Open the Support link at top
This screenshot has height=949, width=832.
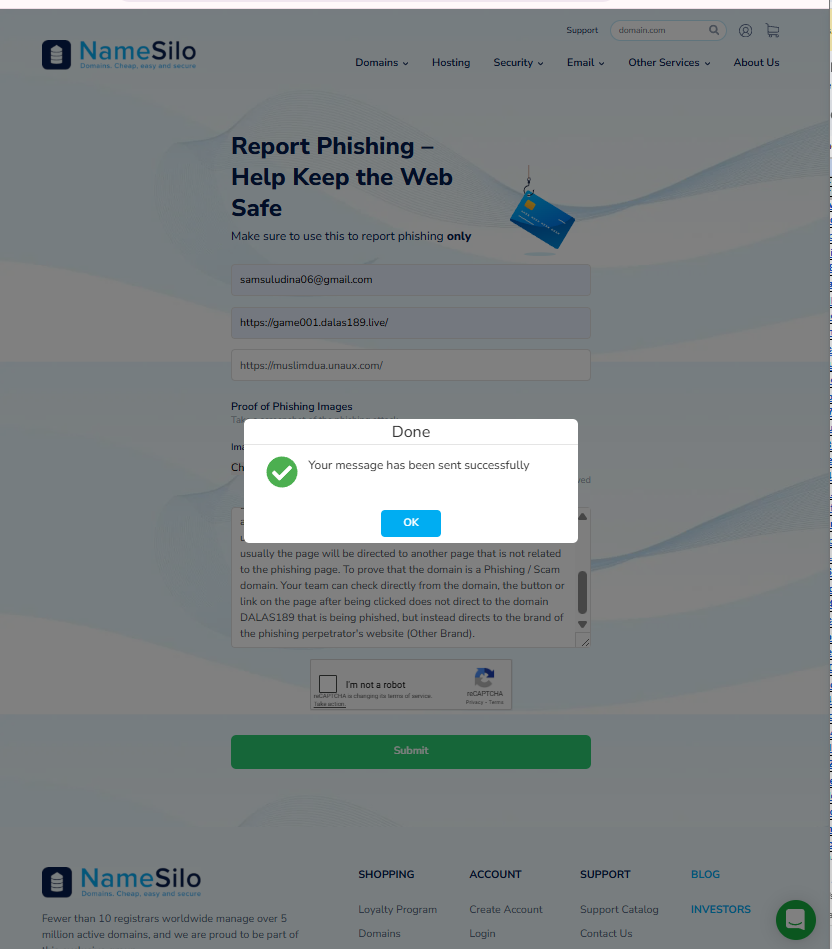[582, 30]
